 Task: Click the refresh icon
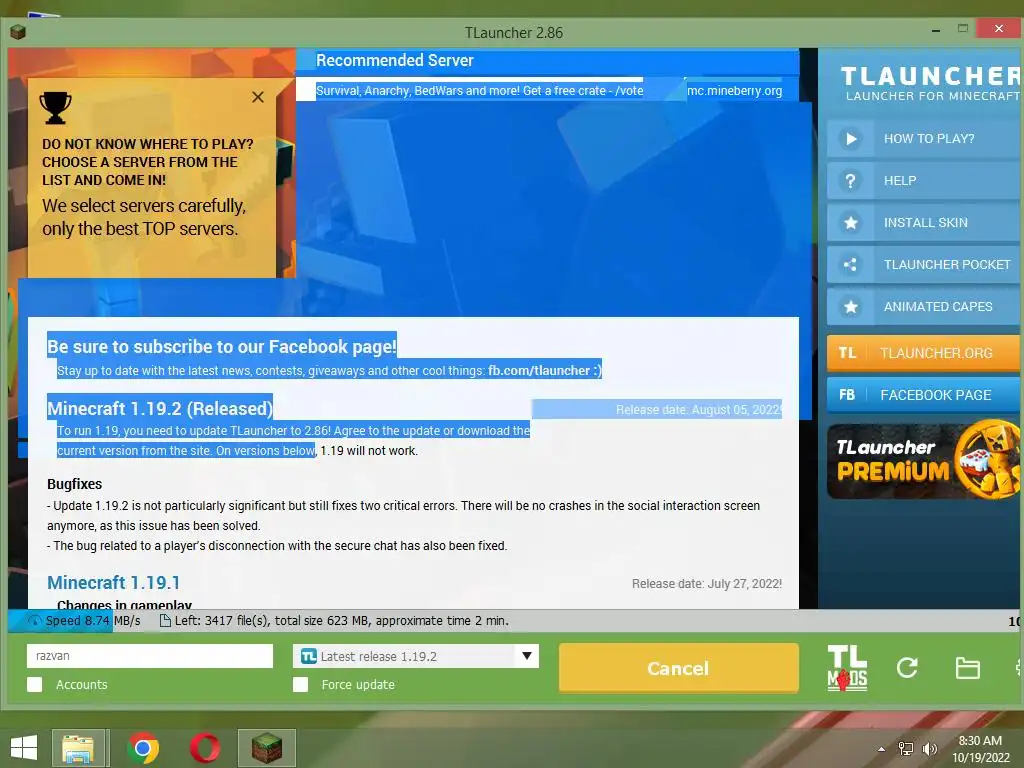click(x=906, y=667)
